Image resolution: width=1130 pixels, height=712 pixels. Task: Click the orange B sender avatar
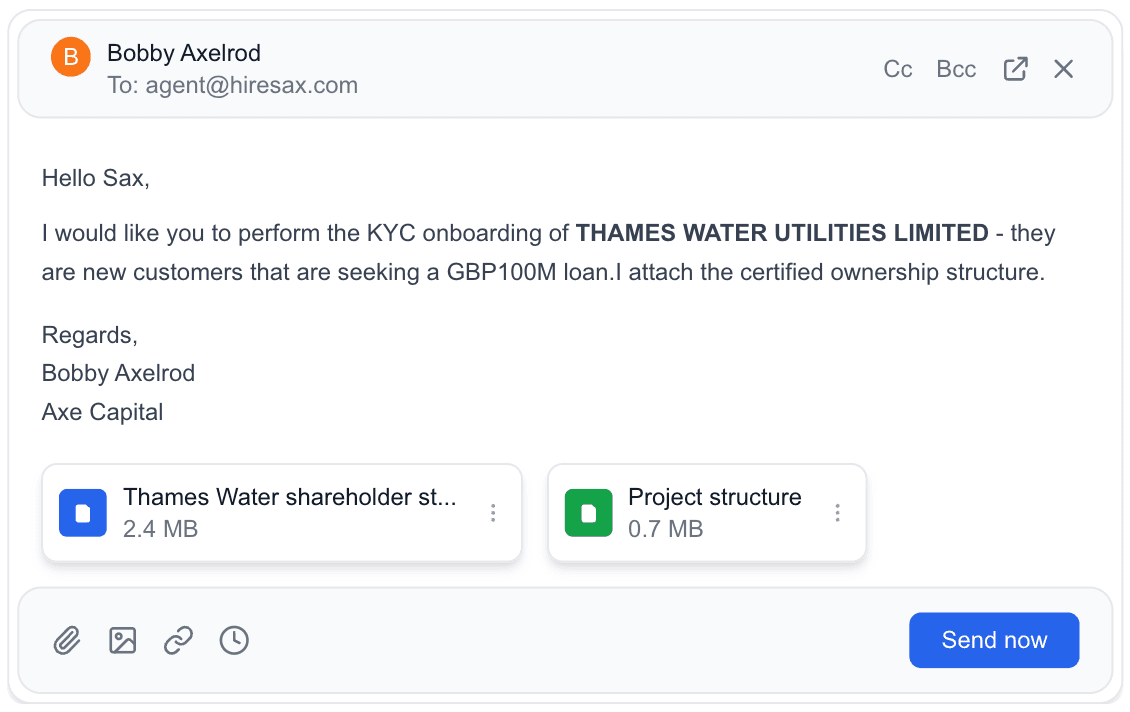(x=71, y=58)
